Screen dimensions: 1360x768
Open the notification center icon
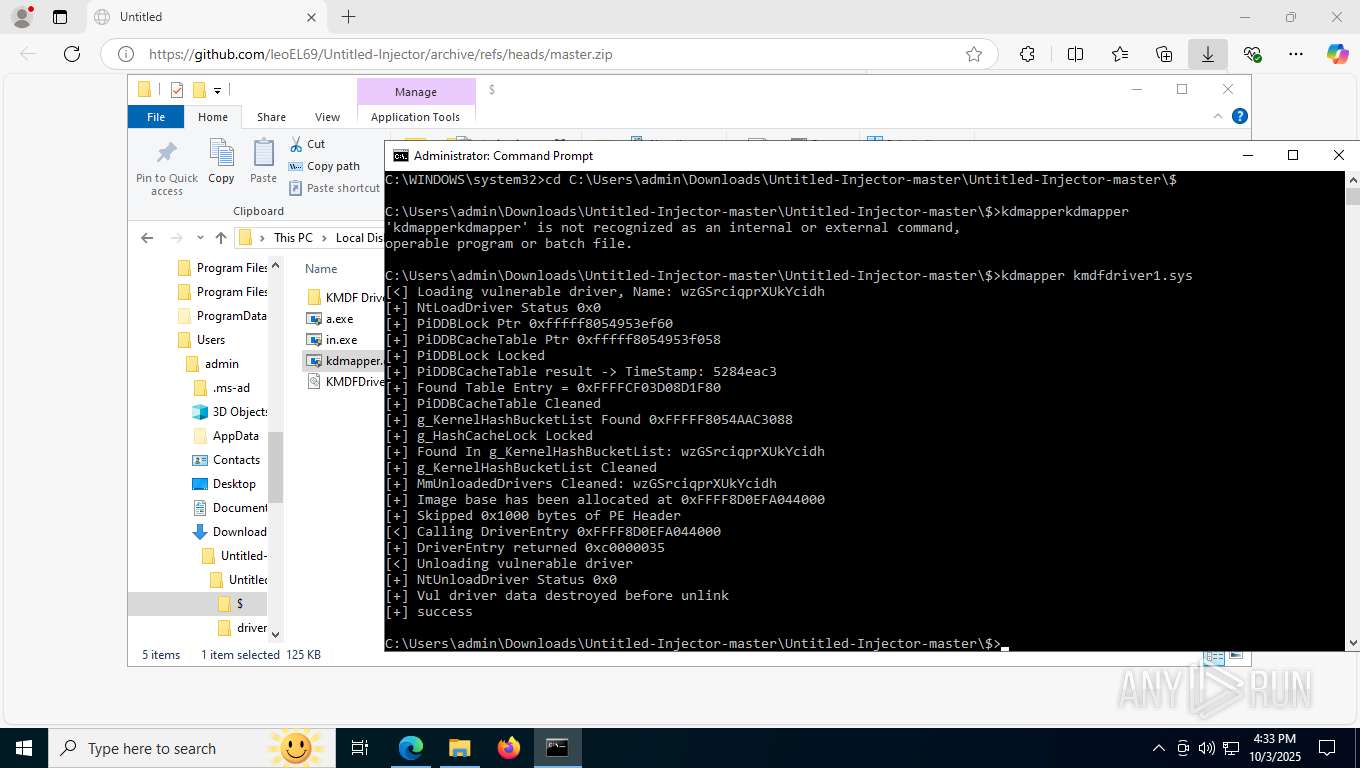pyautogui.click(x=1327, y=748)
